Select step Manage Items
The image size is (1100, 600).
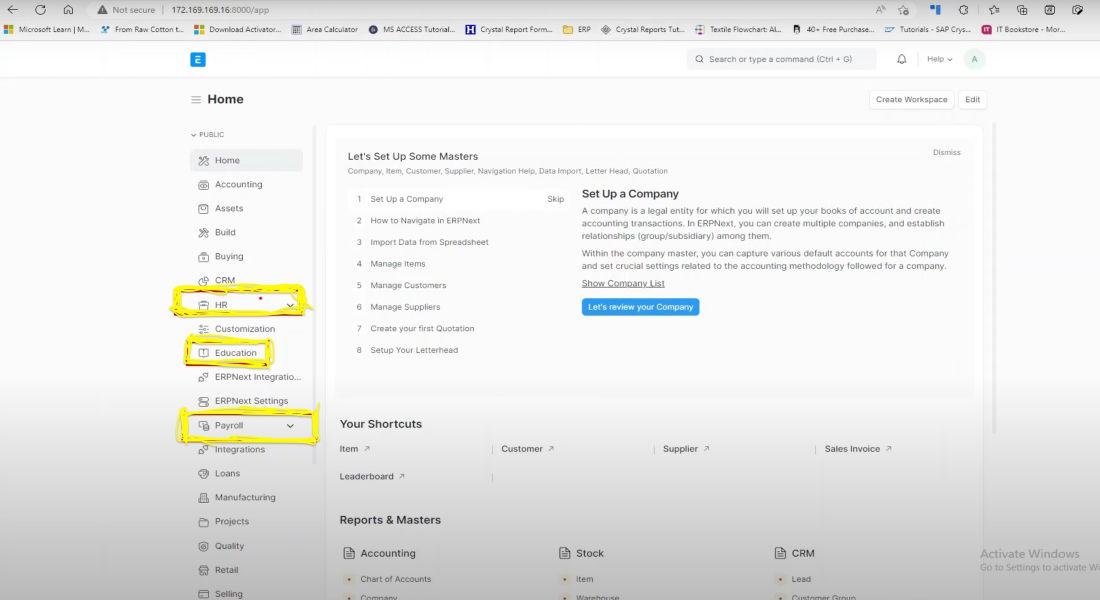tap(398, 264)
